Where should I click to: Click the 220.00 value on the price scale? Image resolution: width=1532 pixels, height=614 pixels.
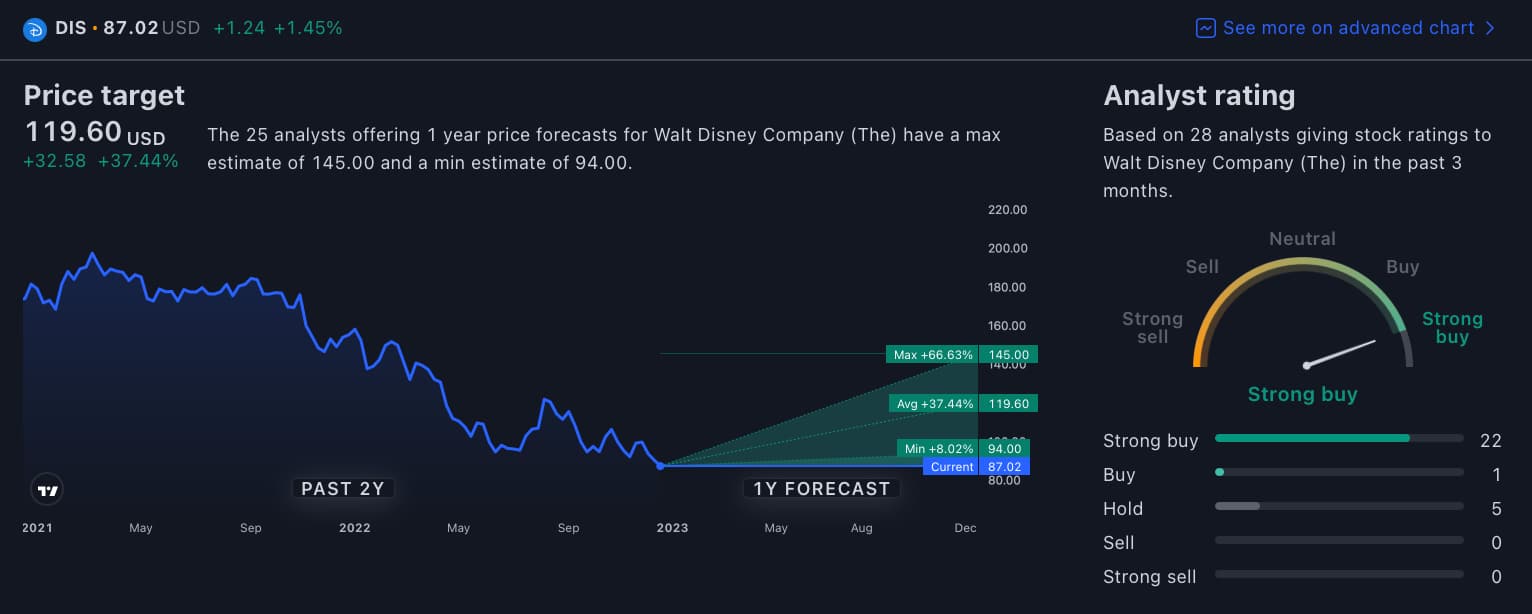[x=1007, y=210]
